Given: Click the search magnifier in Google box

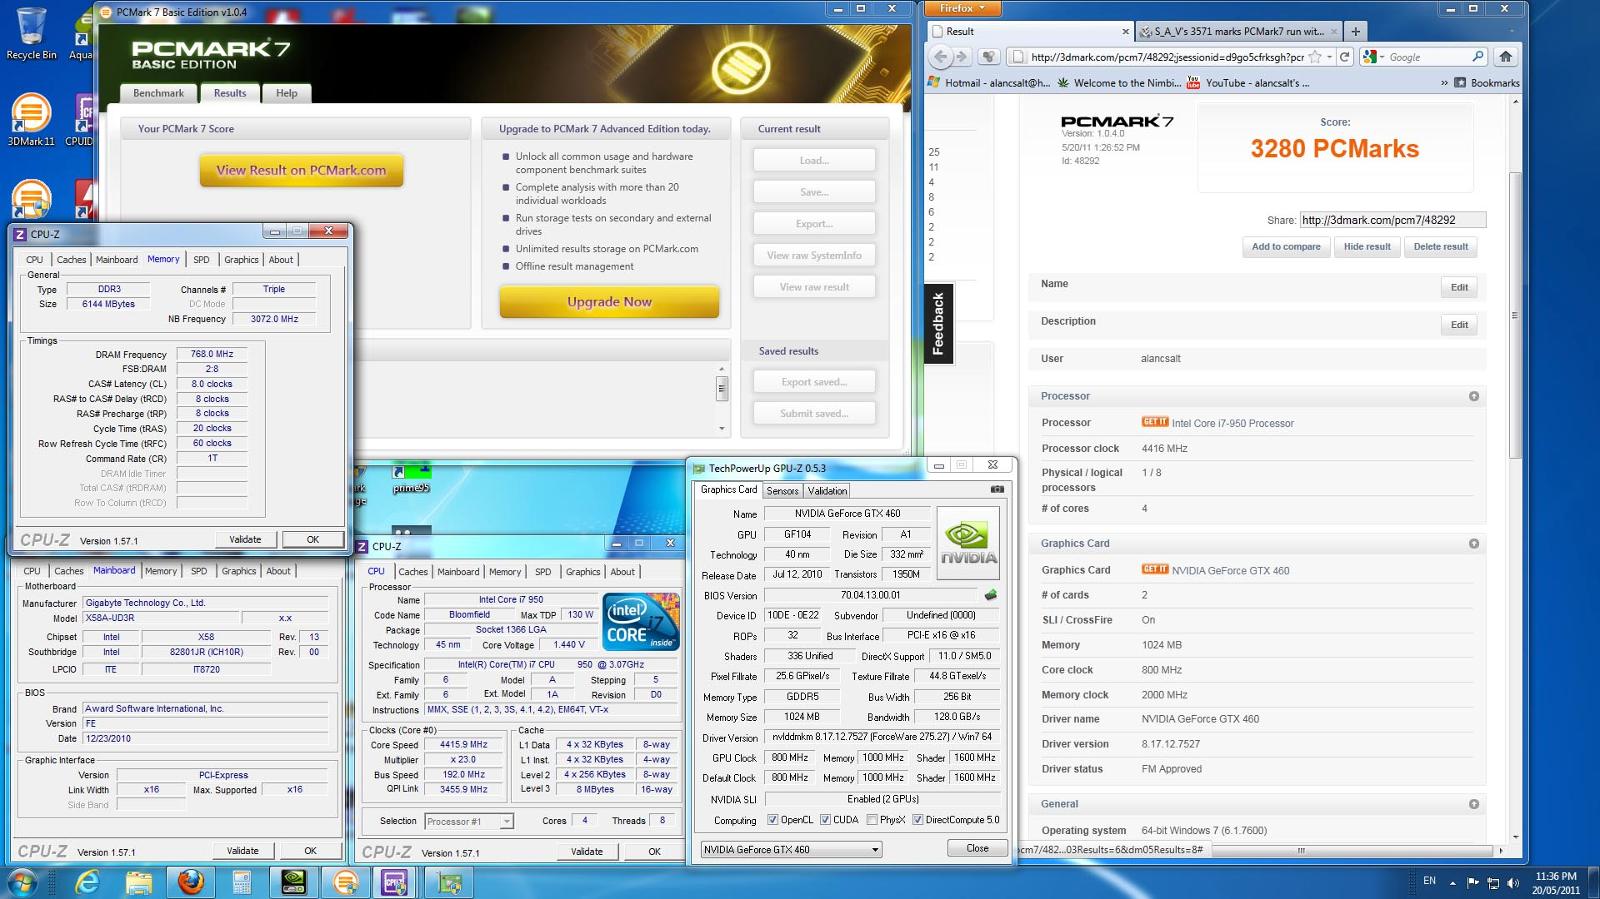Looking at the screenshot, I should (1478, 57).
